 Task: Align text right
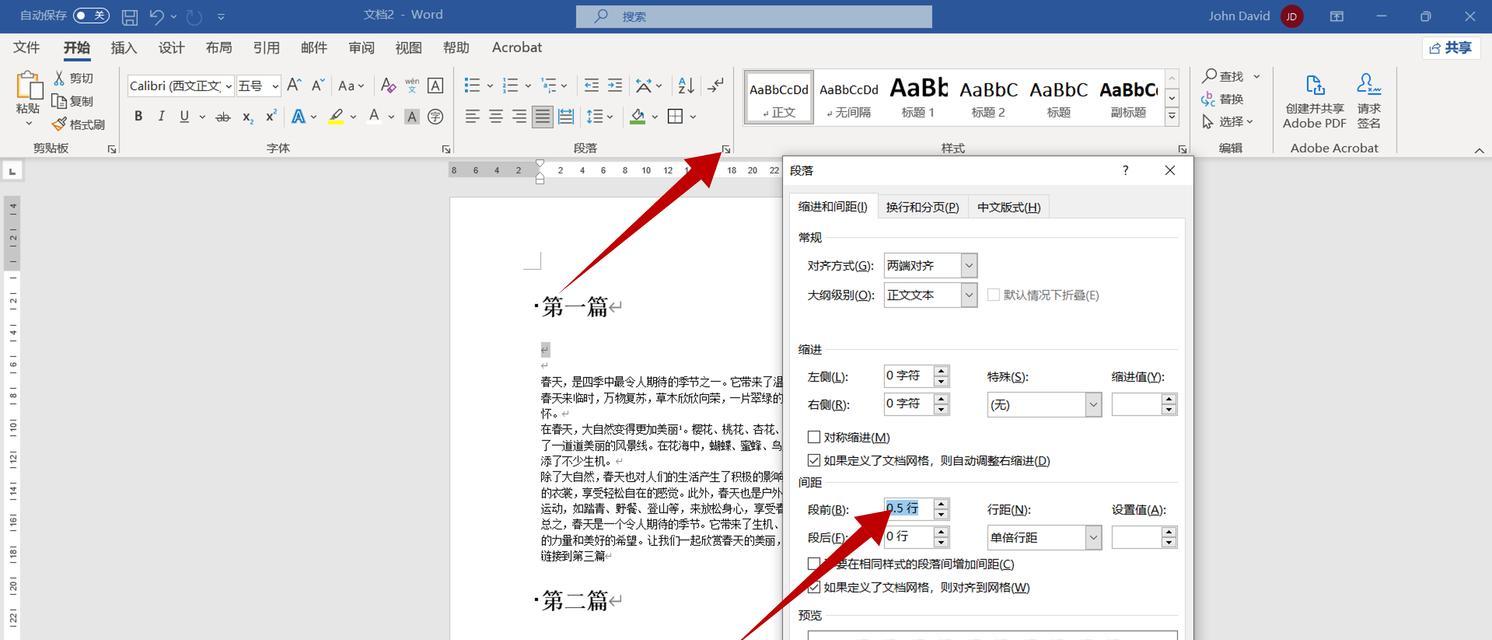point(519,117)
